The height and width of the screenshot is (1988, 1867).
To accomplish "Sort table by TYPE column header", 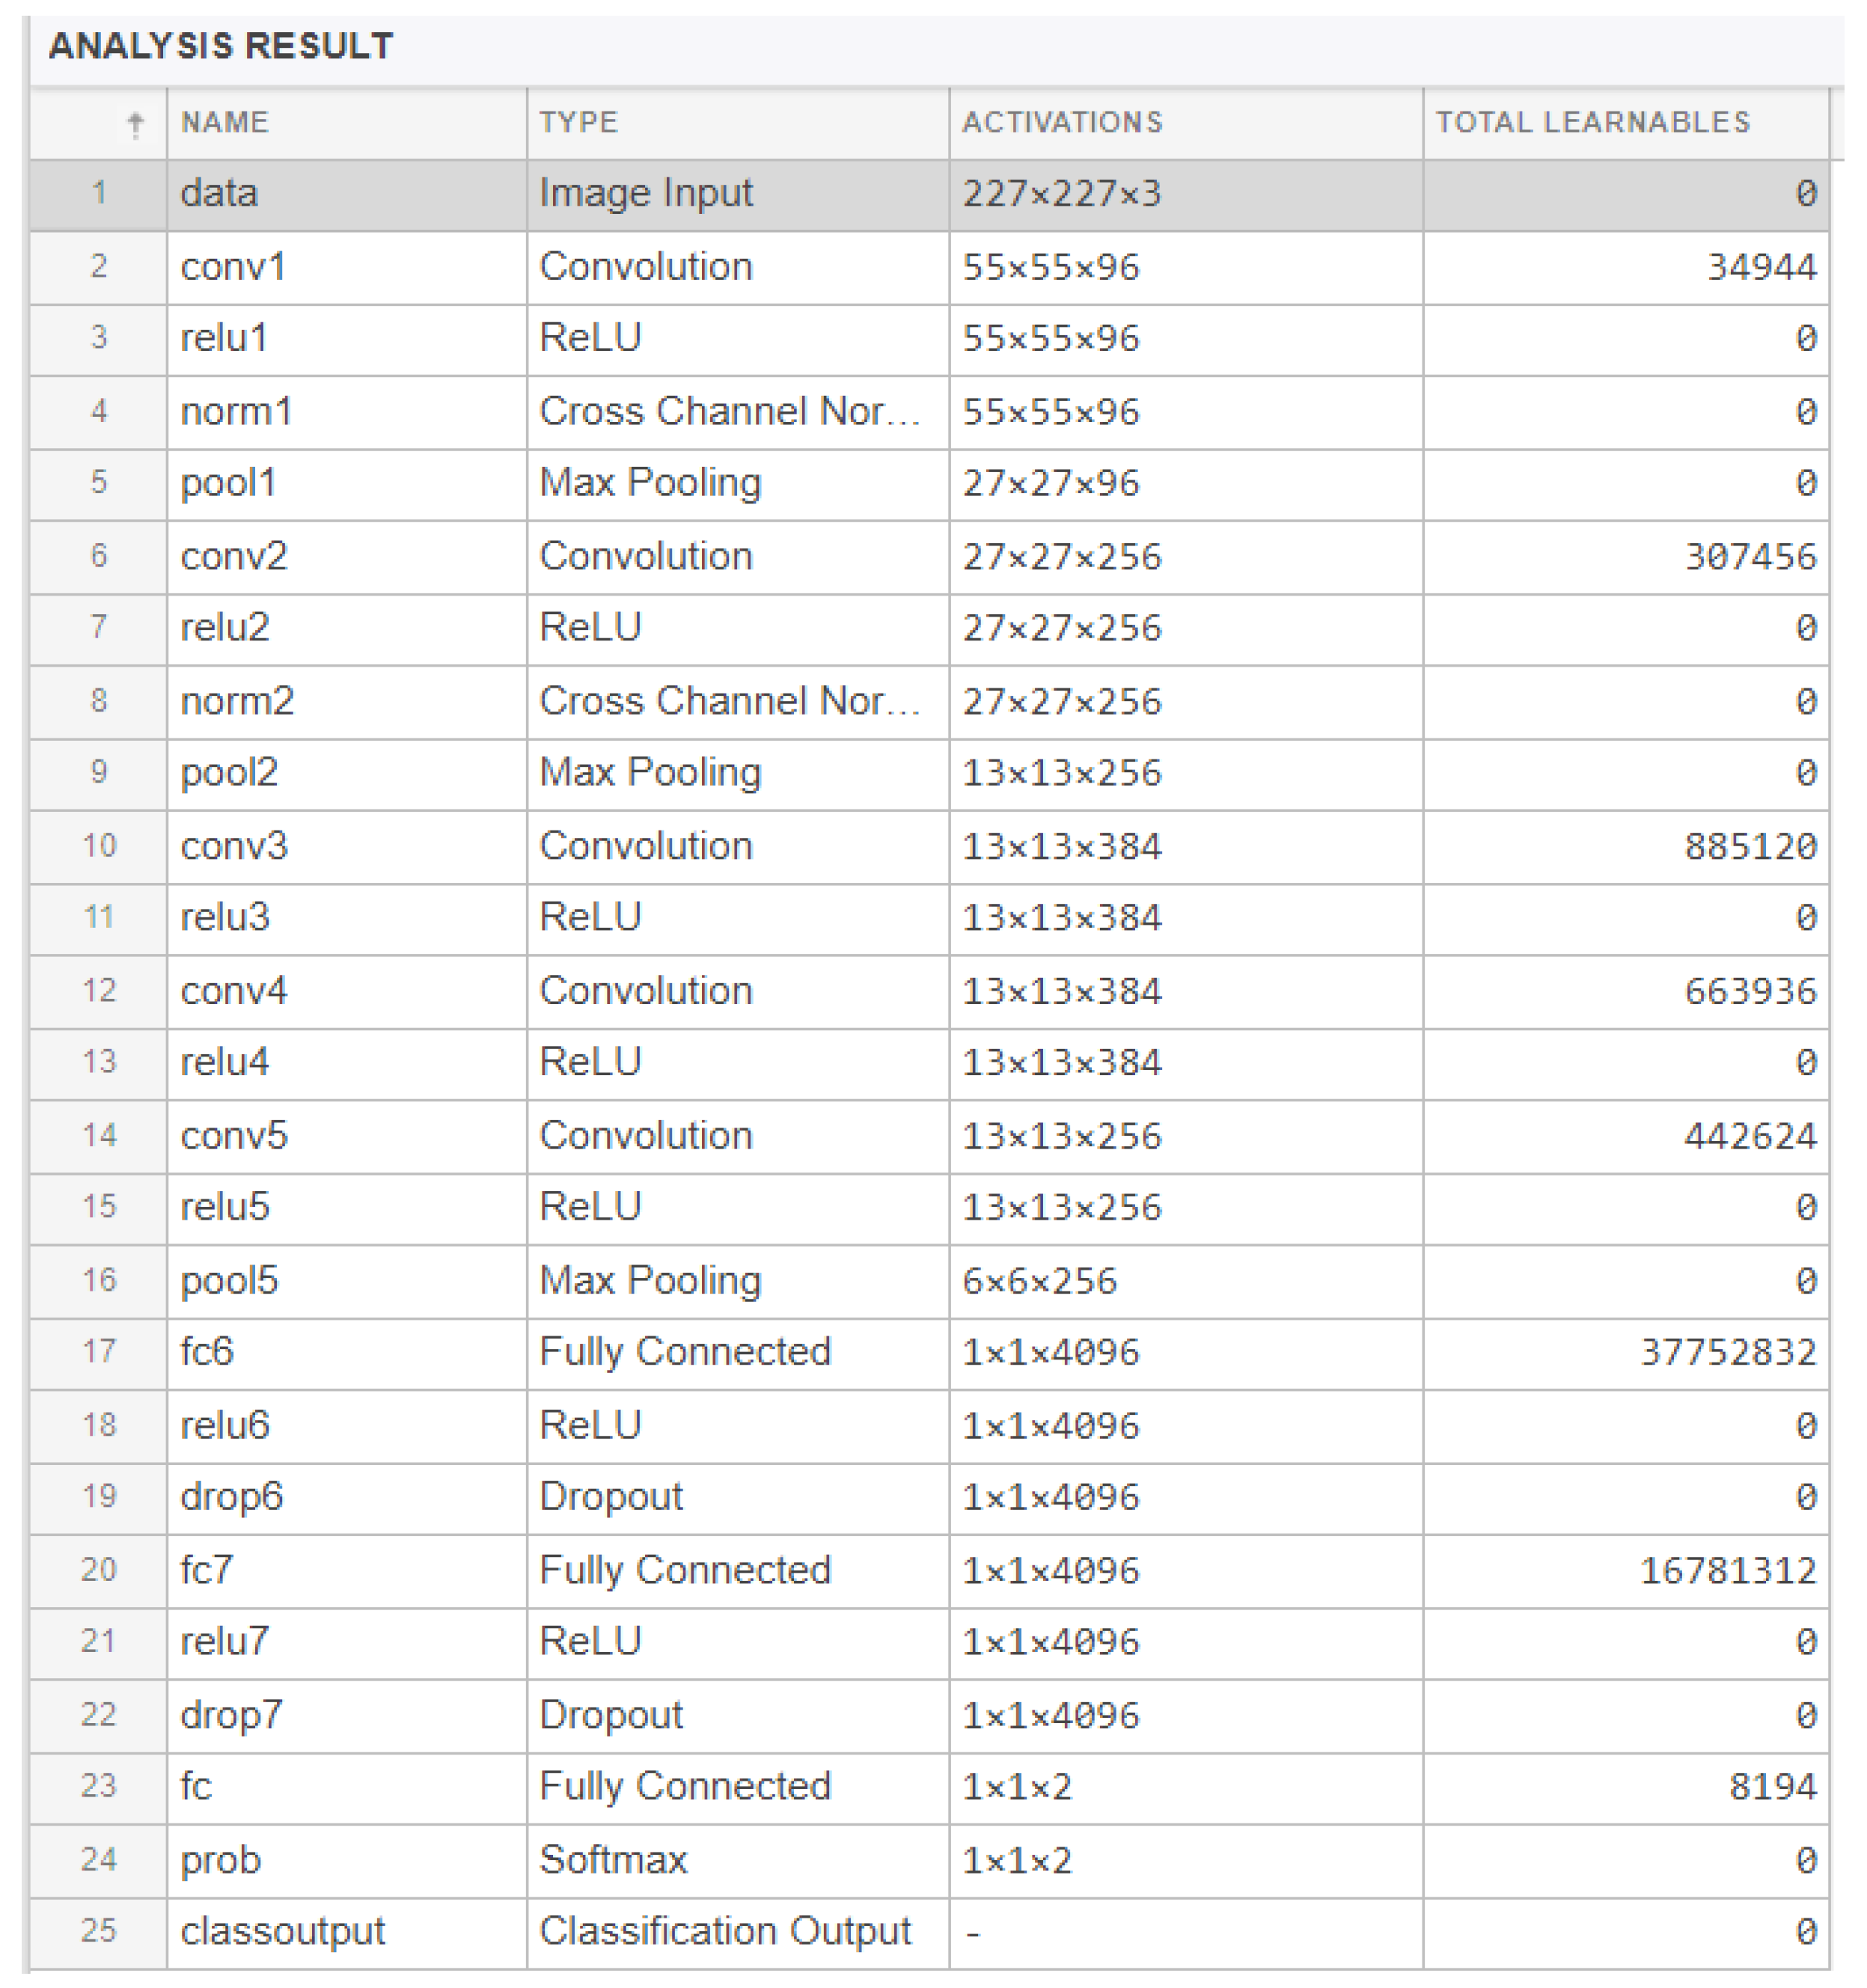I will (579, 122).
